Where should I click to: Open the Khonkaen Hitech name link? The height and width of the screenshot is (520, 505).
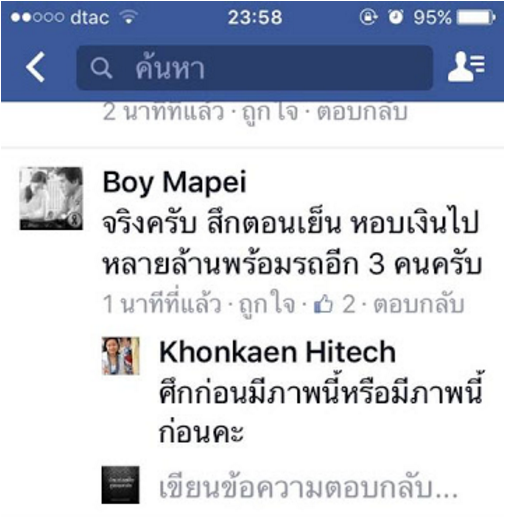pos(277,352)
